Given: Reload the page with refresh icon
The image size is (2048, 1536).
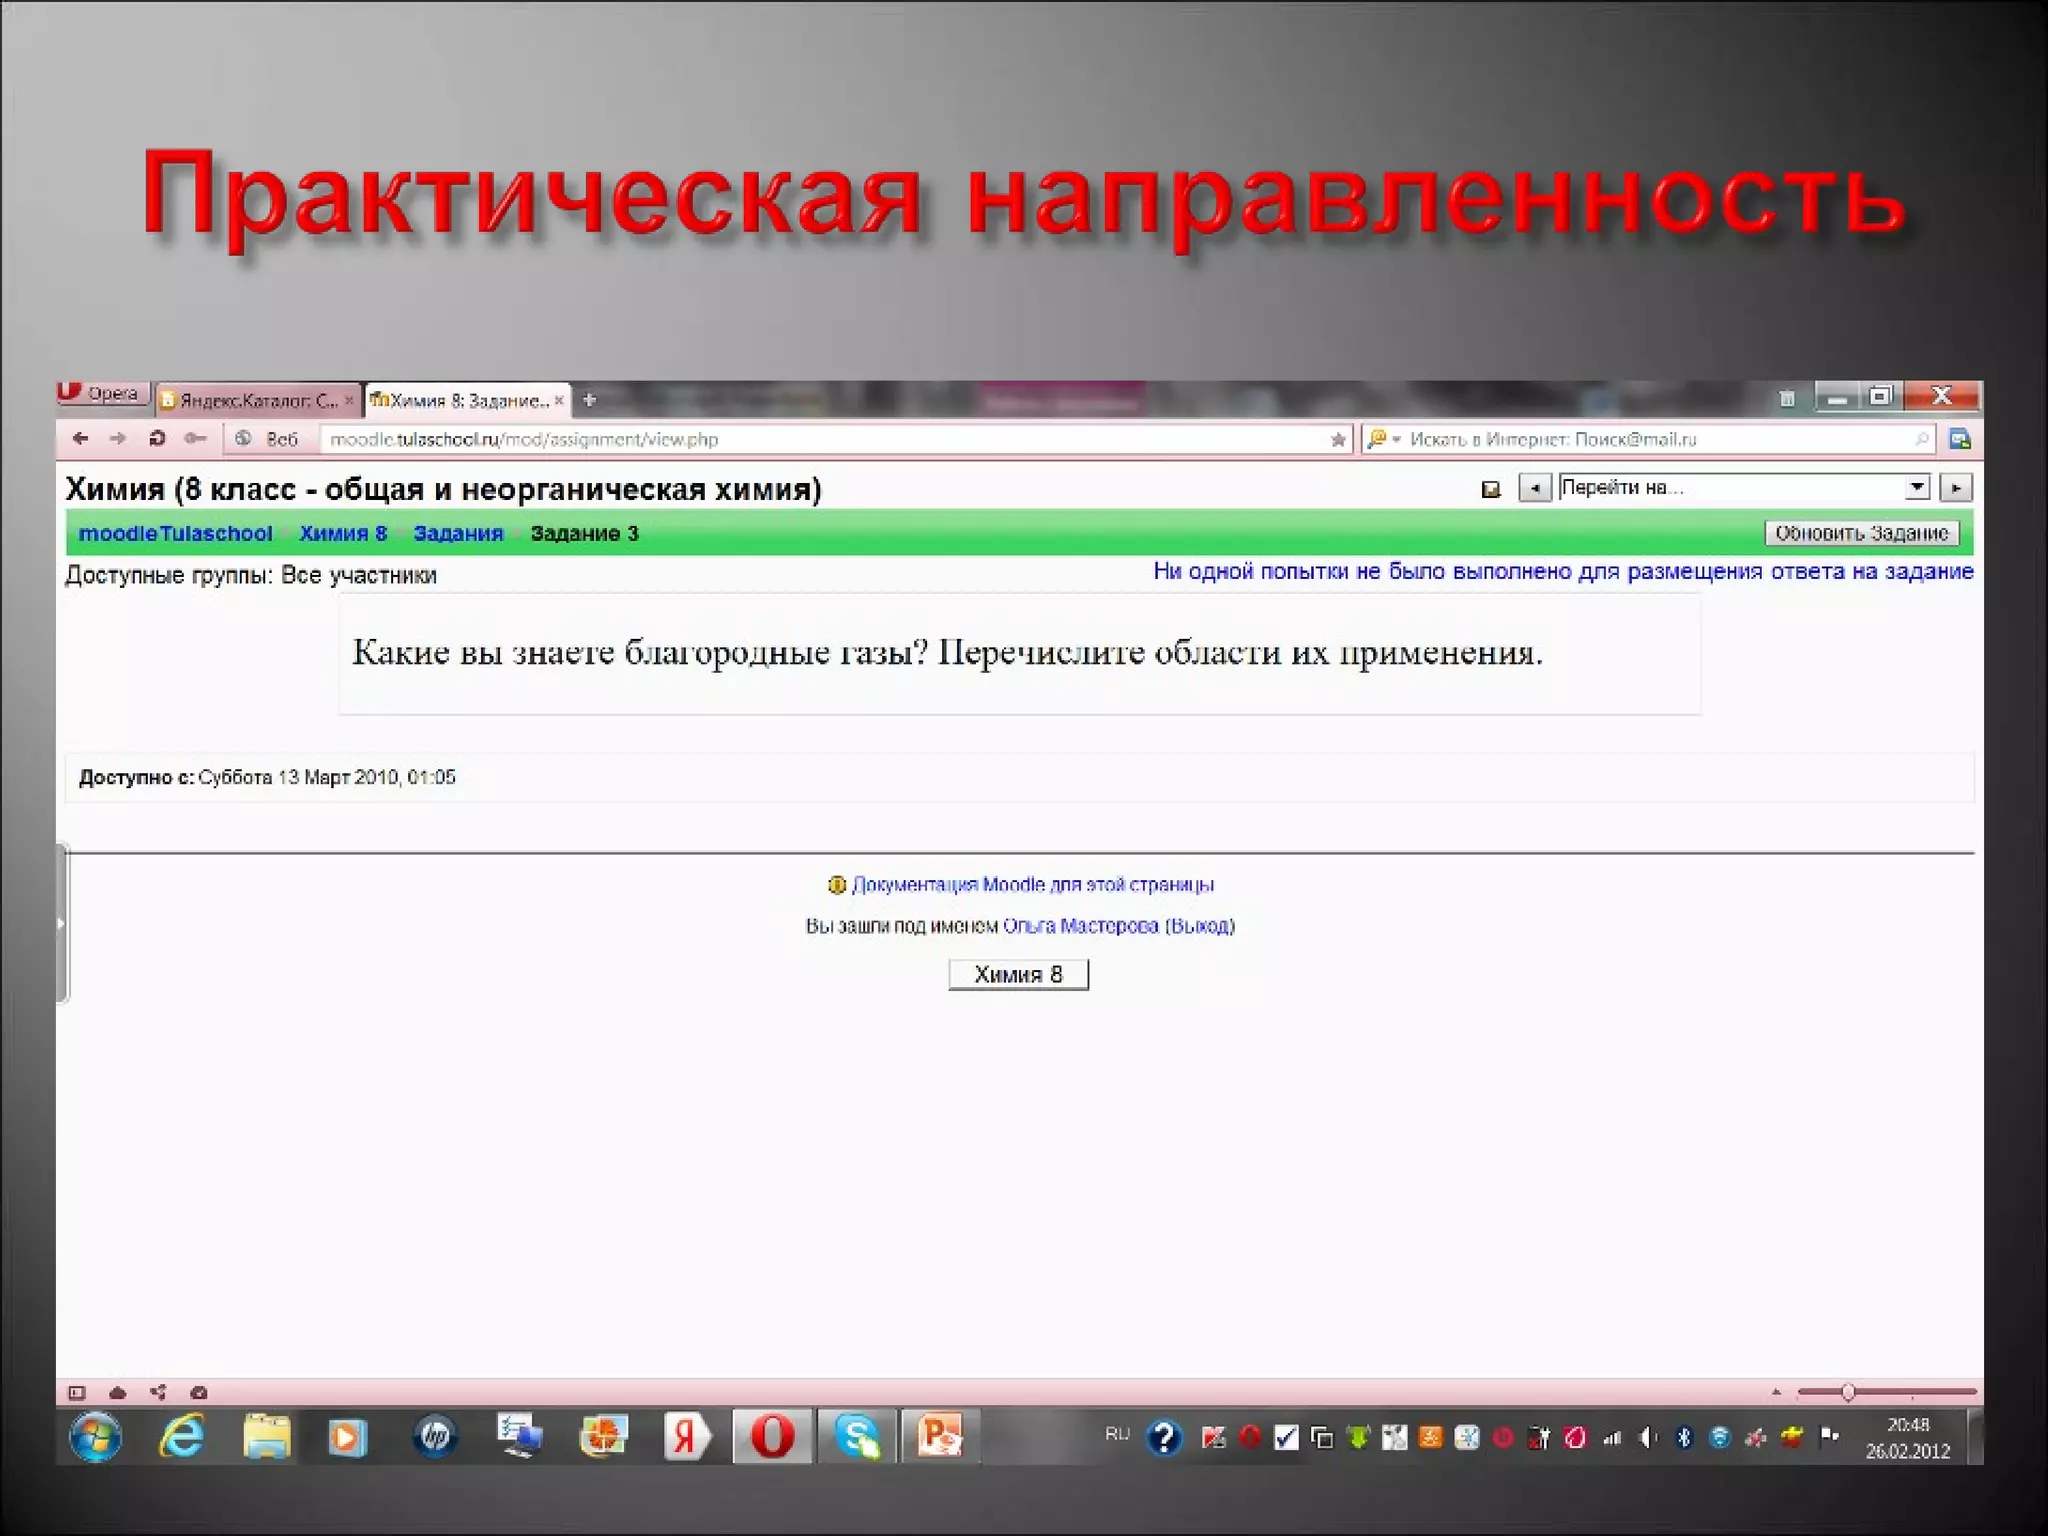Looking at the screenshot, I should (156, 439).
